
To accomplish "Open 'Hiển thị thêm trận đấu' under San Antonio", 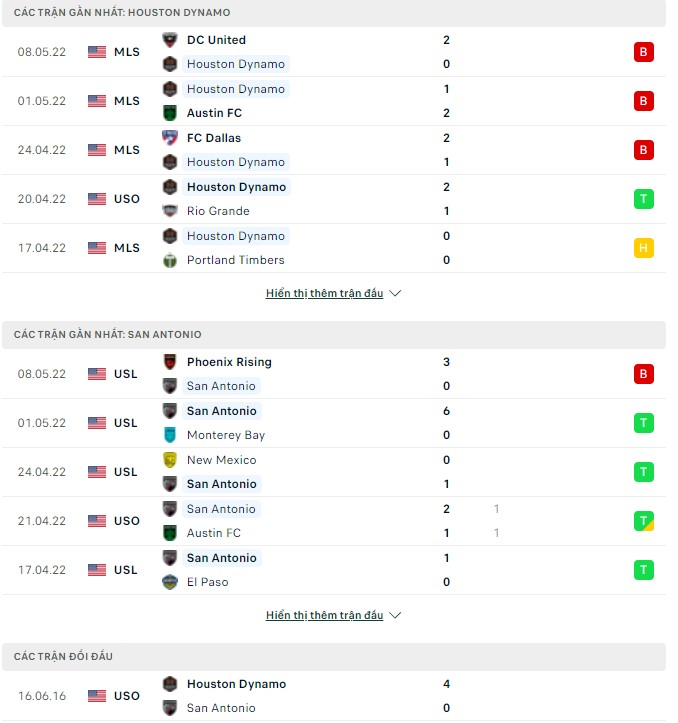I will point(324,615).
